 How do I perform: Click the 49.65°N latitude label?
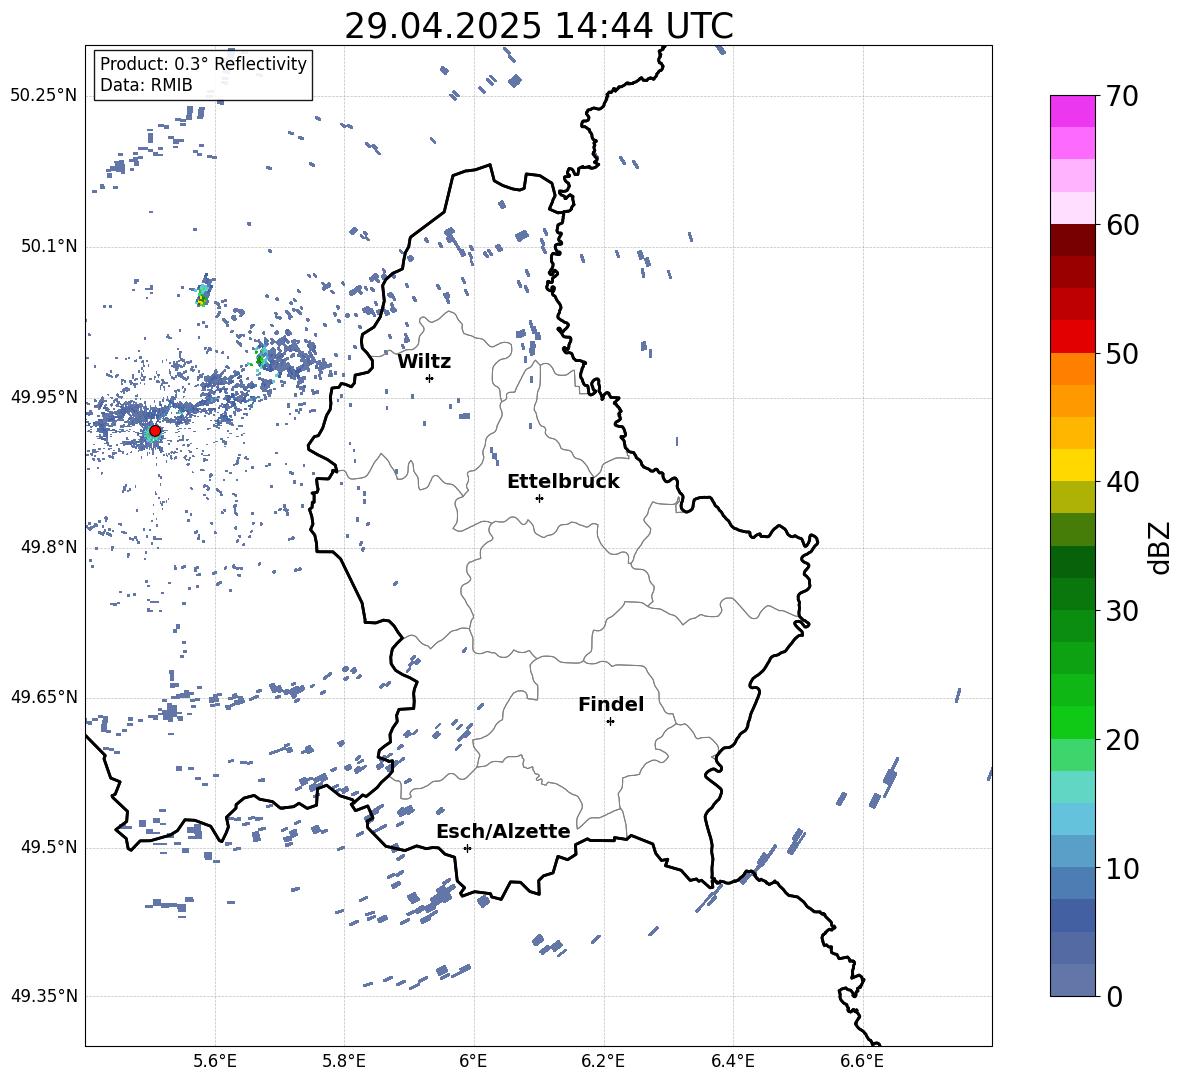[43, 696]
